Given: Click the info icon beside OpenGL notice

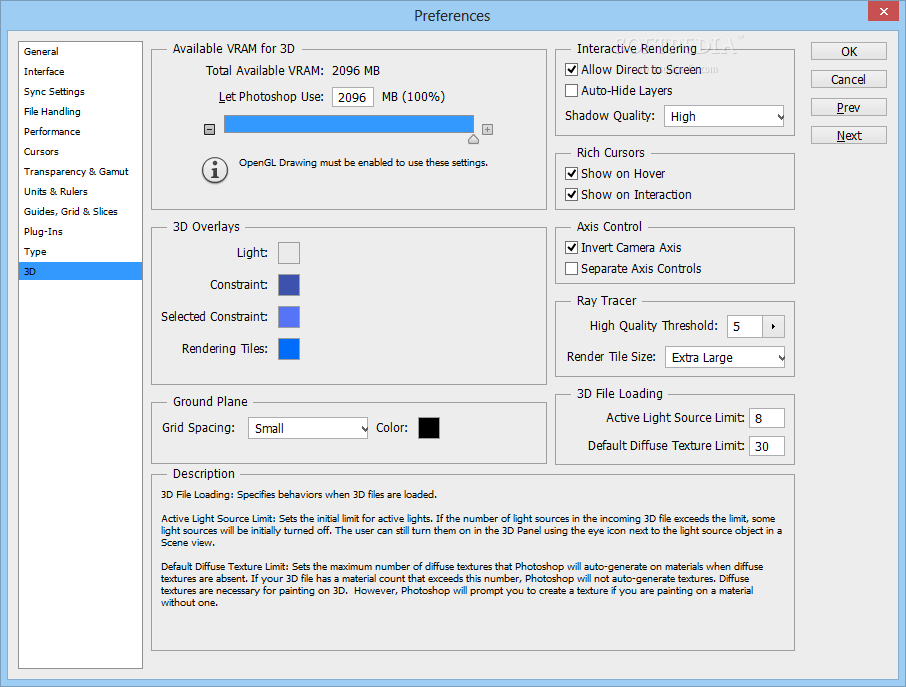Looking at the screenshot, I should [214, 170].
